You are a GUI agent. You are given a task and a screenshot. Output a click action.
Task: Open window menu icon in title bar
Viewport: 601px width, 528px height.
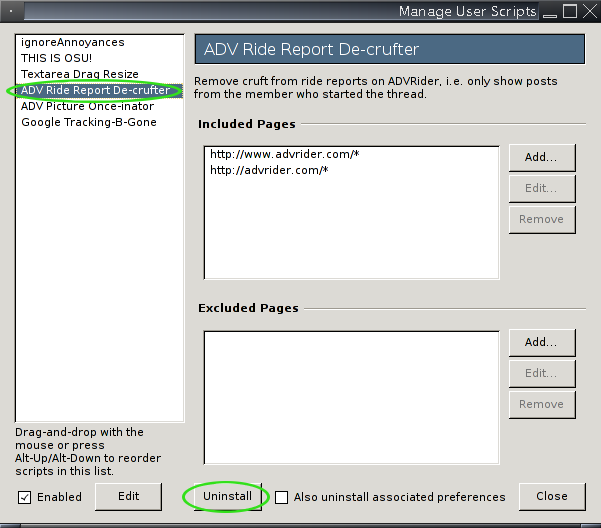click(x=11, y=11)
